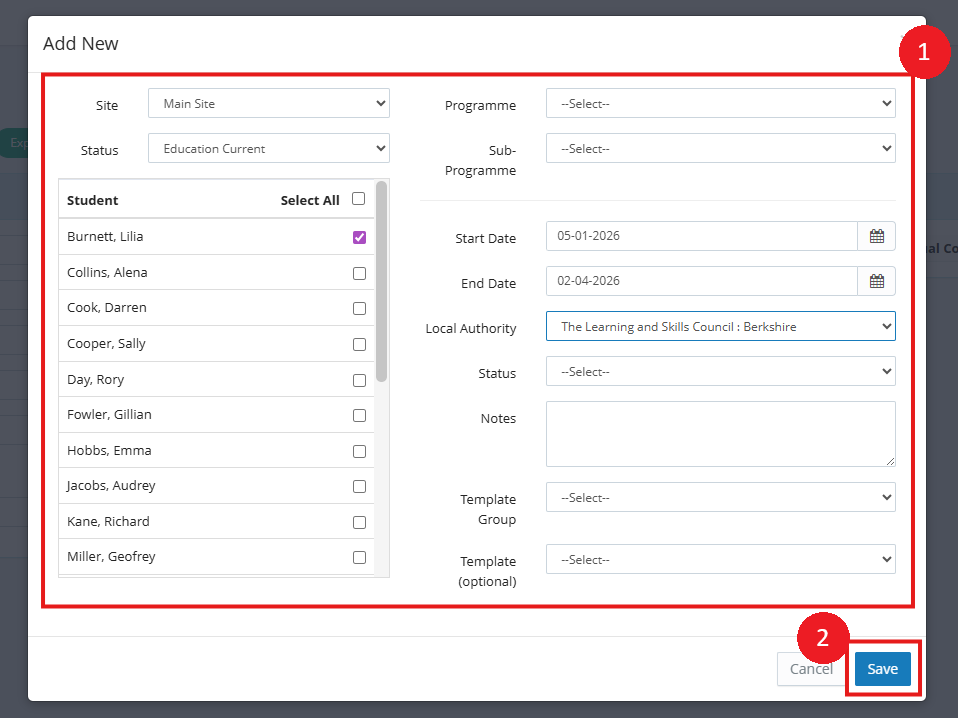Image resolution: width=958 pixels, height=718 pixels.
Task: Click into the Start Date field
Action: click(x=702, y=236)
